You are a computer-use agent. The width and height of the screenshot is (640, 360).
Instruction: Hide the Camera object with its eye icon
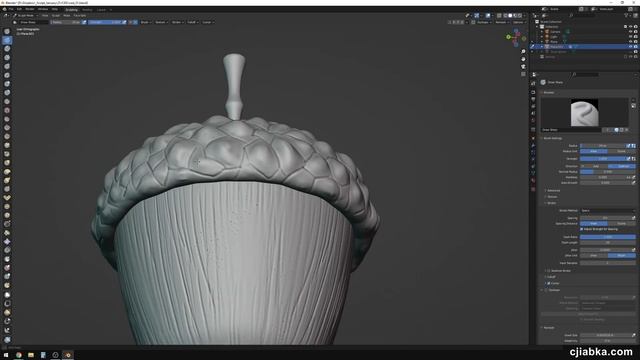630,31
